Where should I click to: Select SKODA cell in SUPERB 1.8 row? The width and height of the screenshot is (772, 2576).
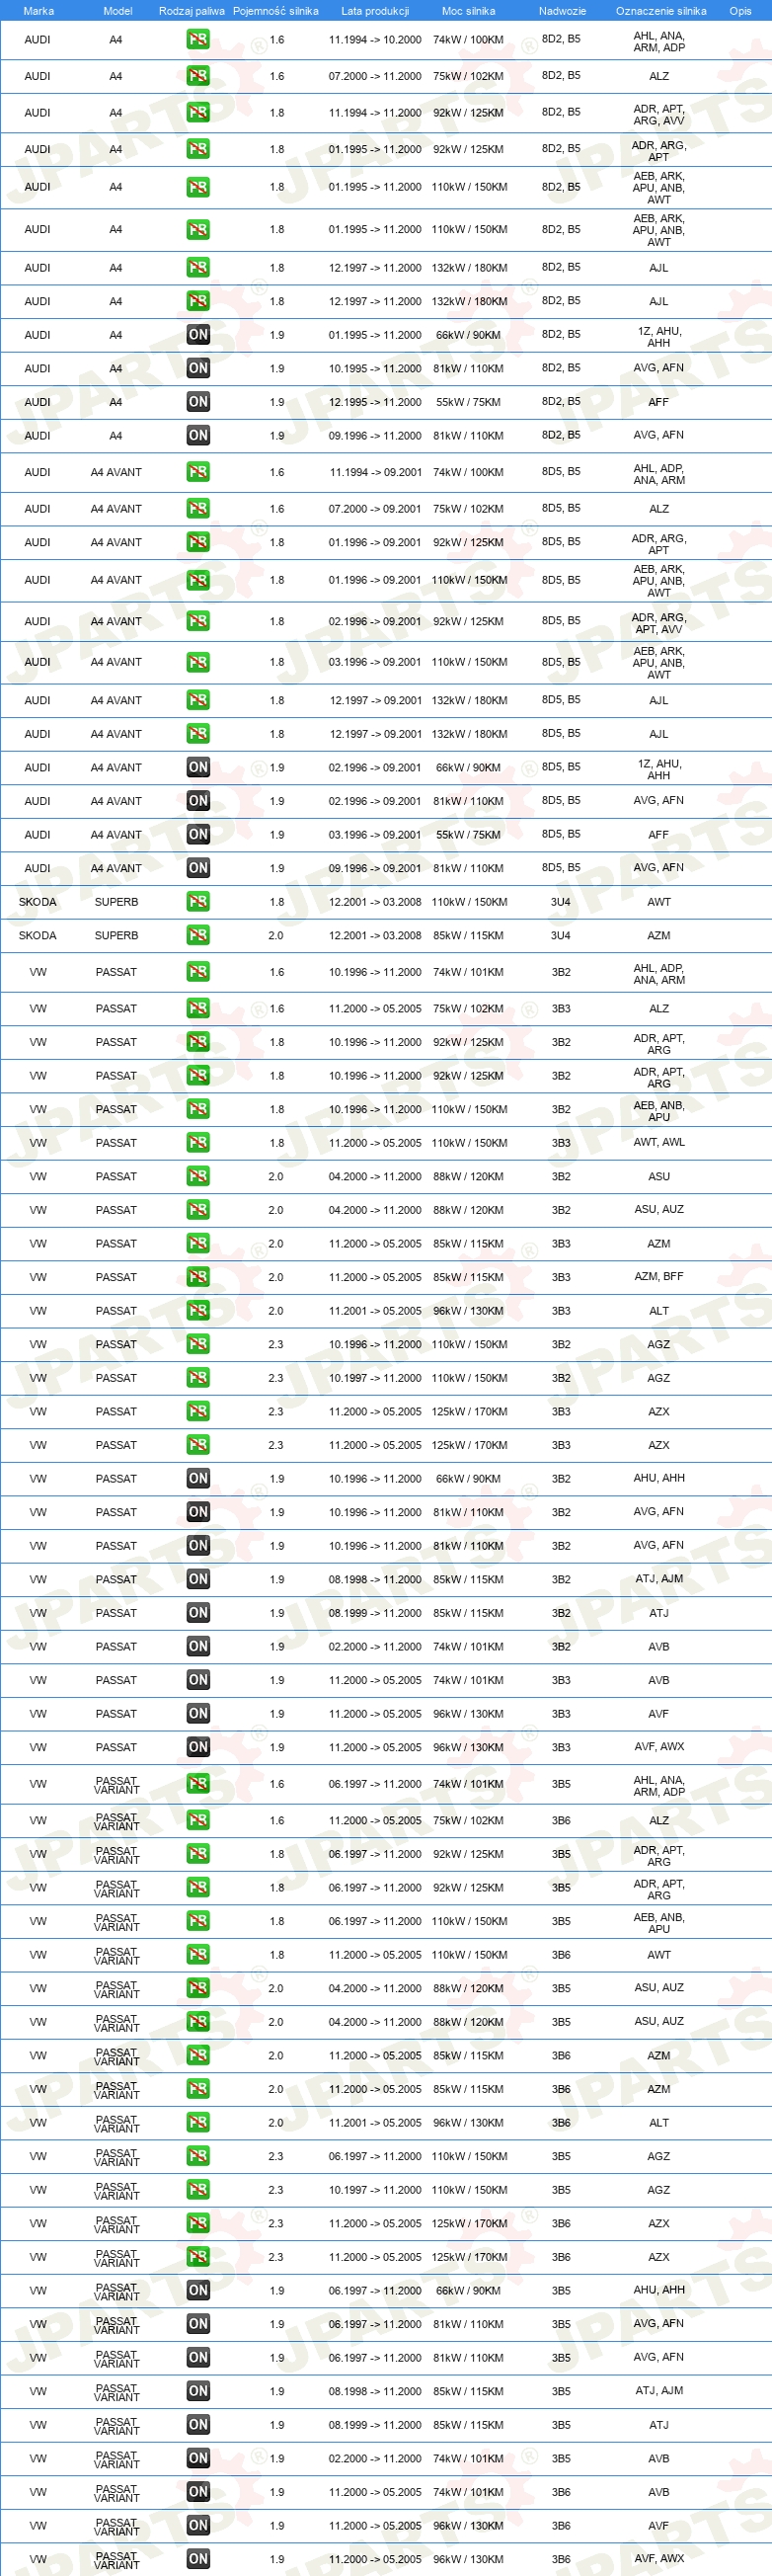[x=38, y=902]
